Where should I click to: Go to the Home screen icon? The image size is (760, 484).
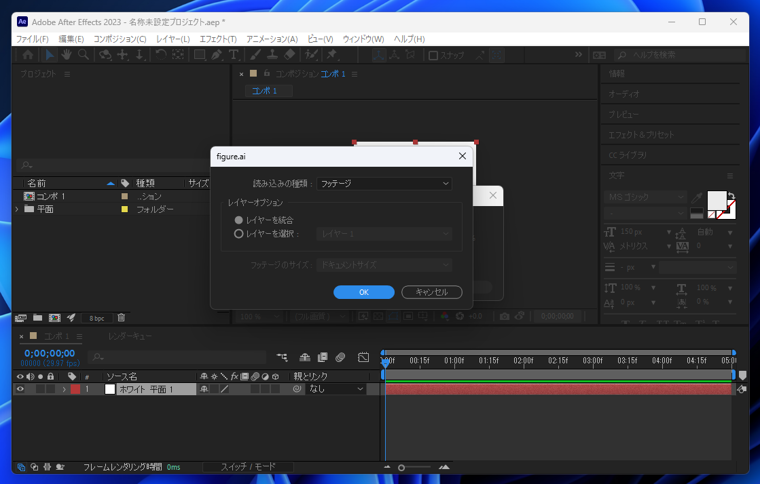pos(28,55)
